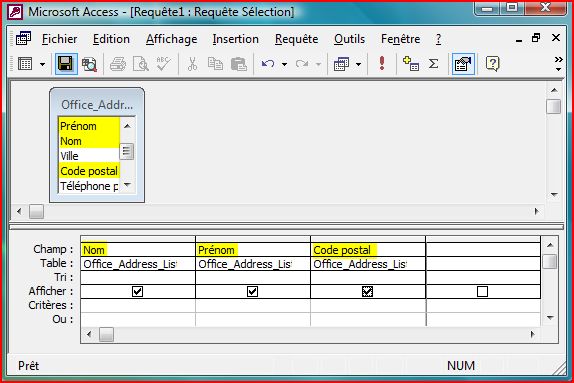Check the Afficher box in the empty fourth column
Image resolution: width=574 pixels, height=383 pixels.
482,291
